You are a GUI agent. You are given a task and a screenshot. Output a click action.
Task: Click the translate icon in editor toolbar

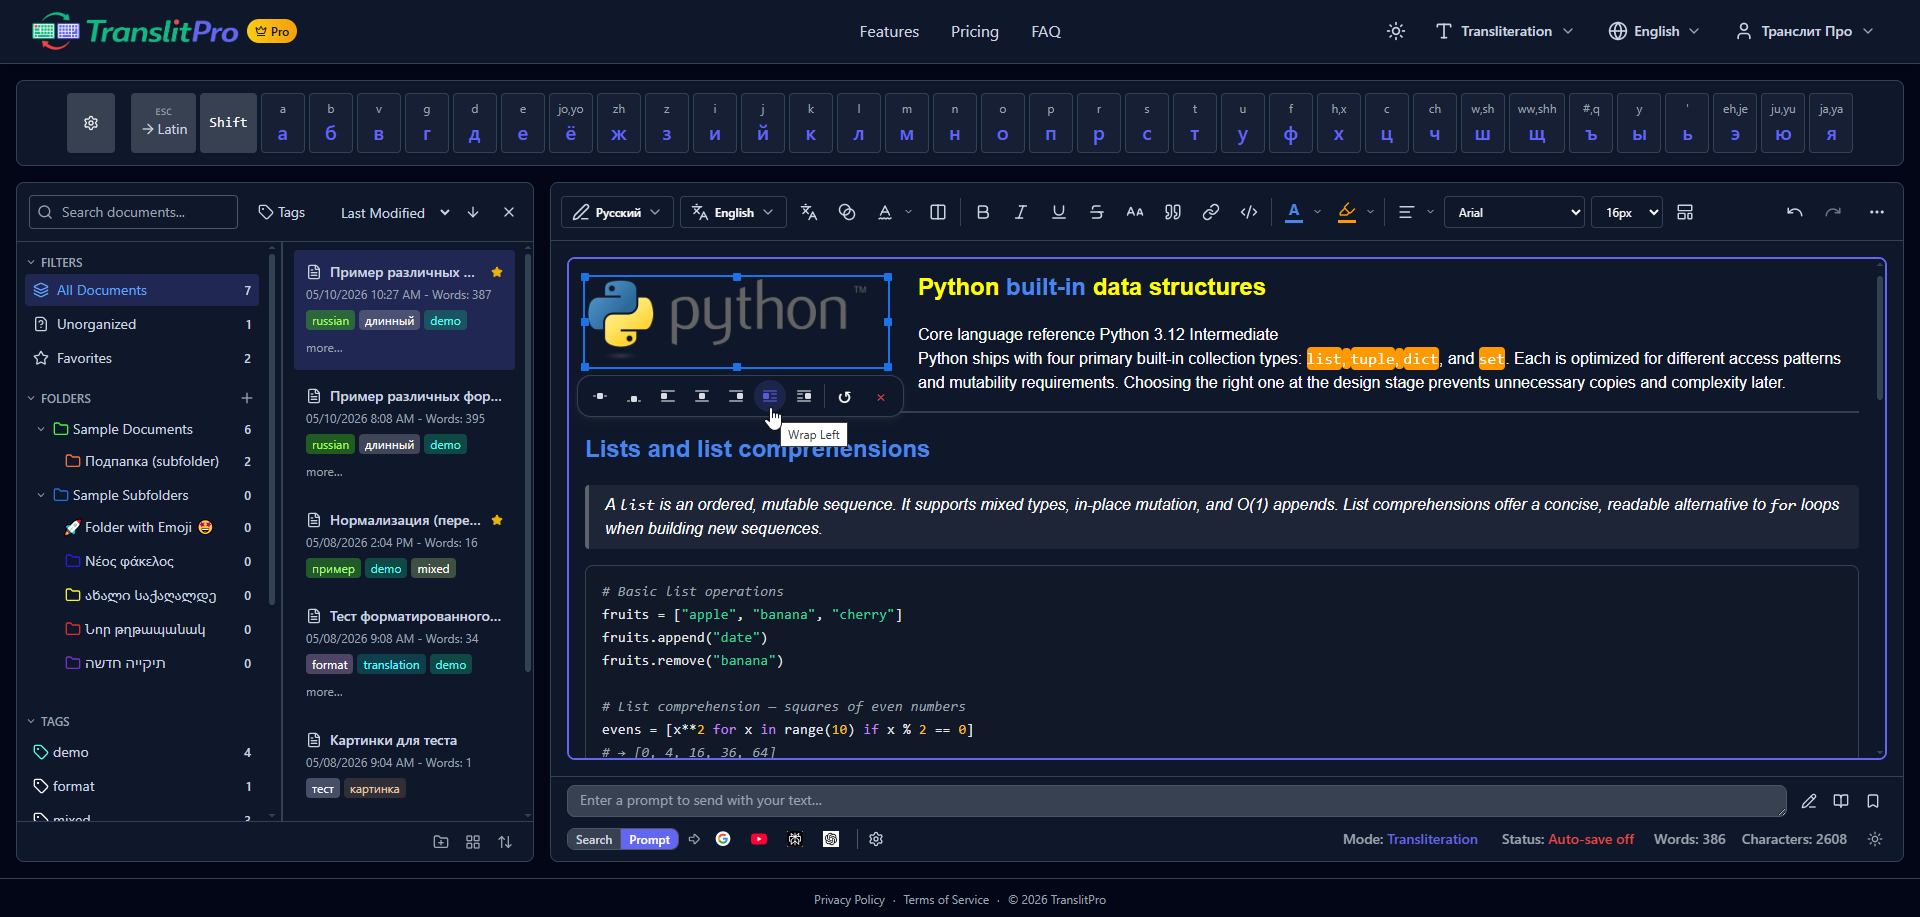pyautogui.click(x=808, y=212)
